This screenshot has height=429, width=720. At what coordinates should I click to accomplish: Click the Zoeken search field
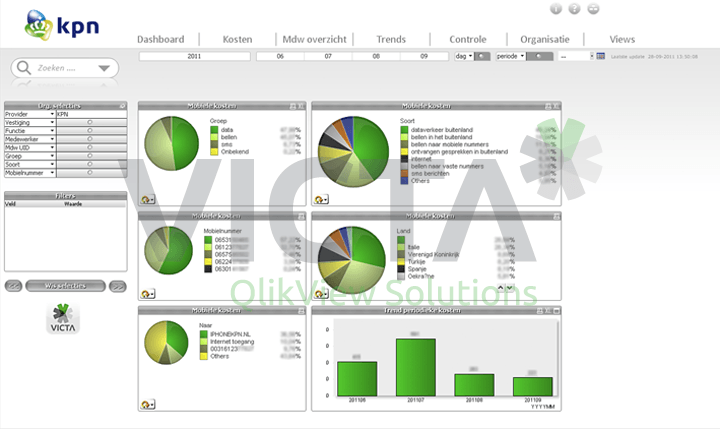coord(64,68)
